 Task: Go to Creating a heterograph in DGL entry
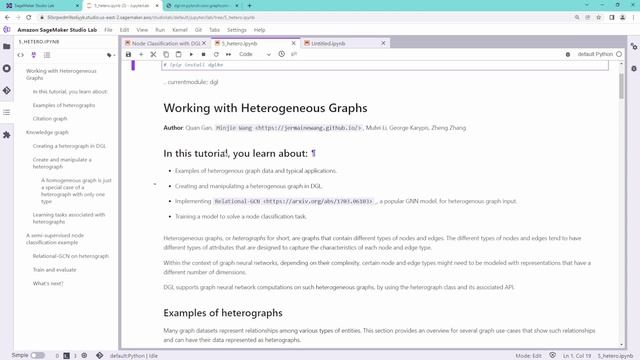pyautogui.click(x=69, y=146)
